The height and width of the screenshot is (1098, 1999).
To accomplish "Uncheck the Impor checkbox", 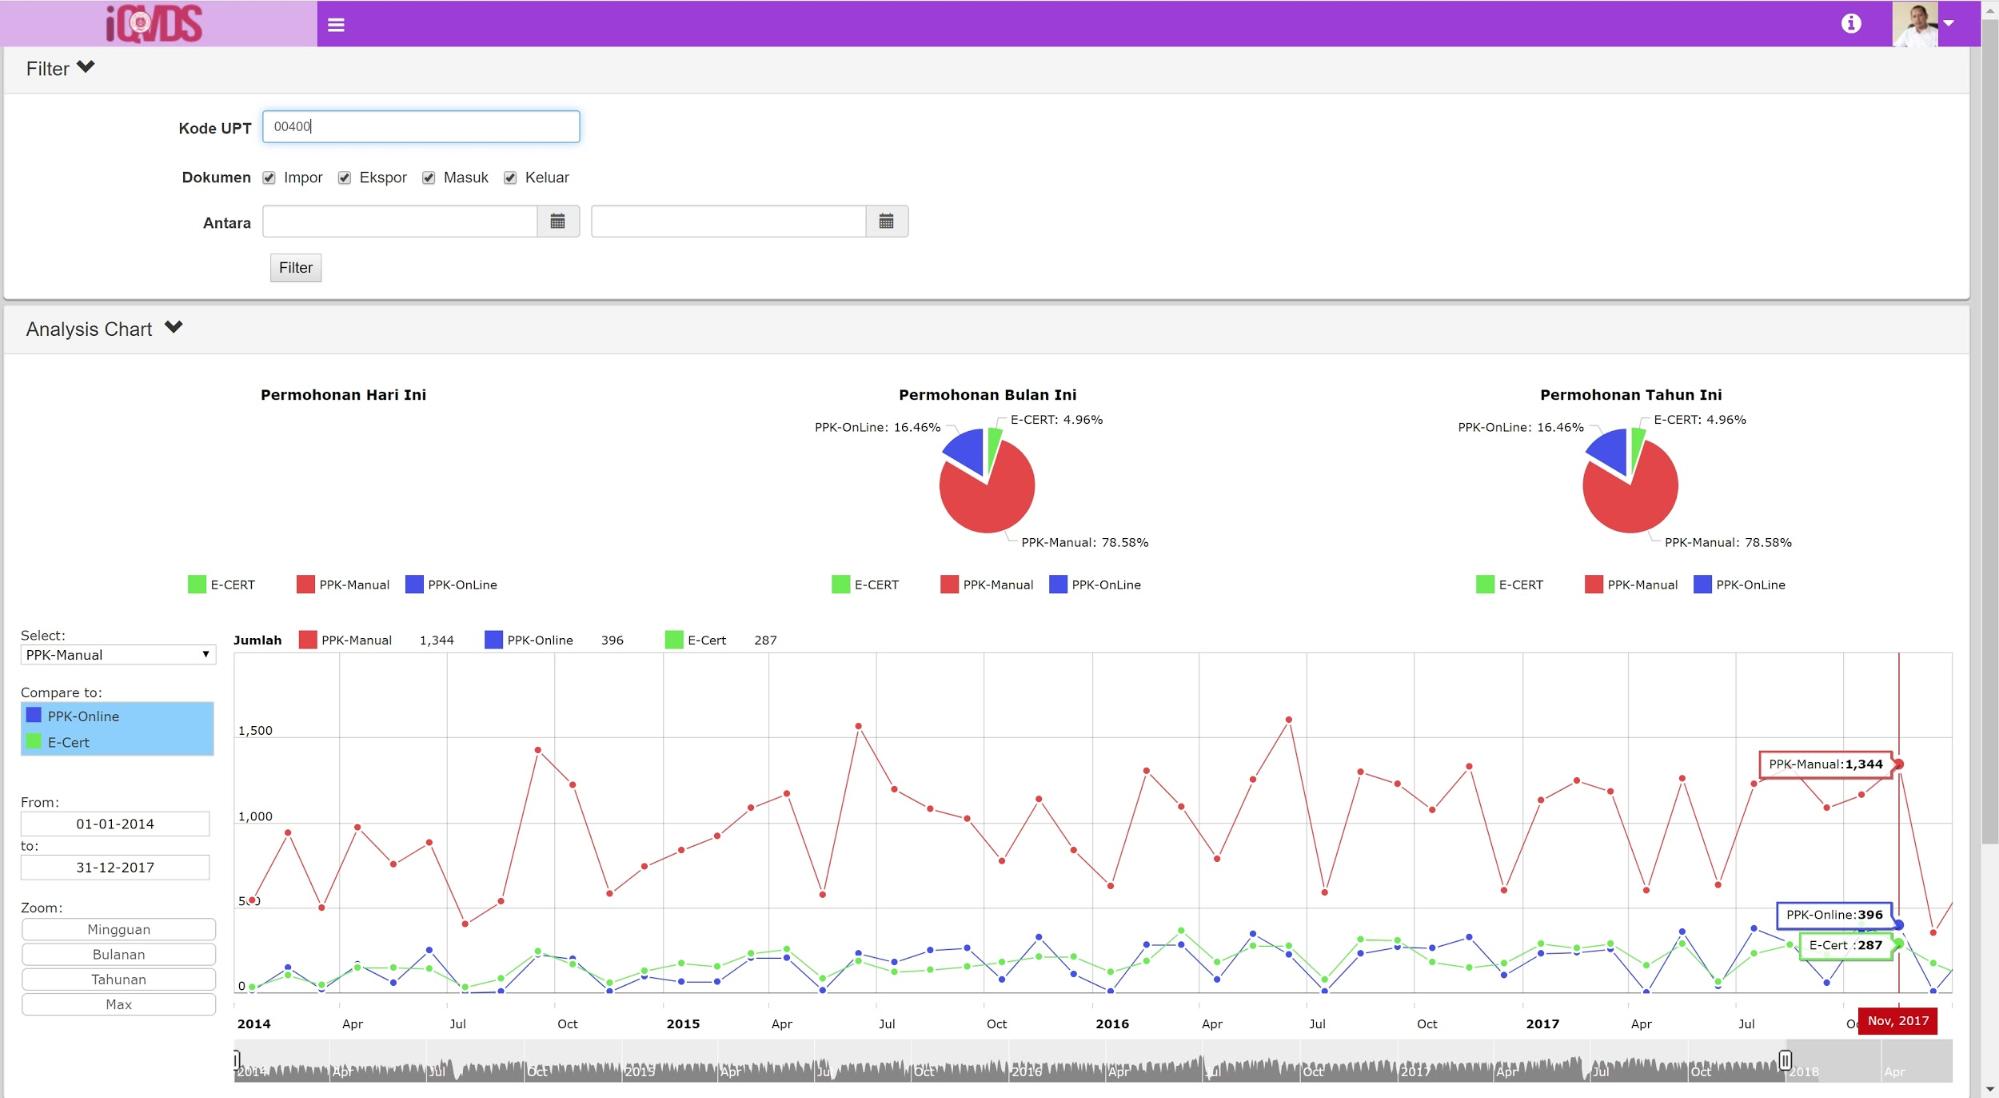I will tap(269, 178).
